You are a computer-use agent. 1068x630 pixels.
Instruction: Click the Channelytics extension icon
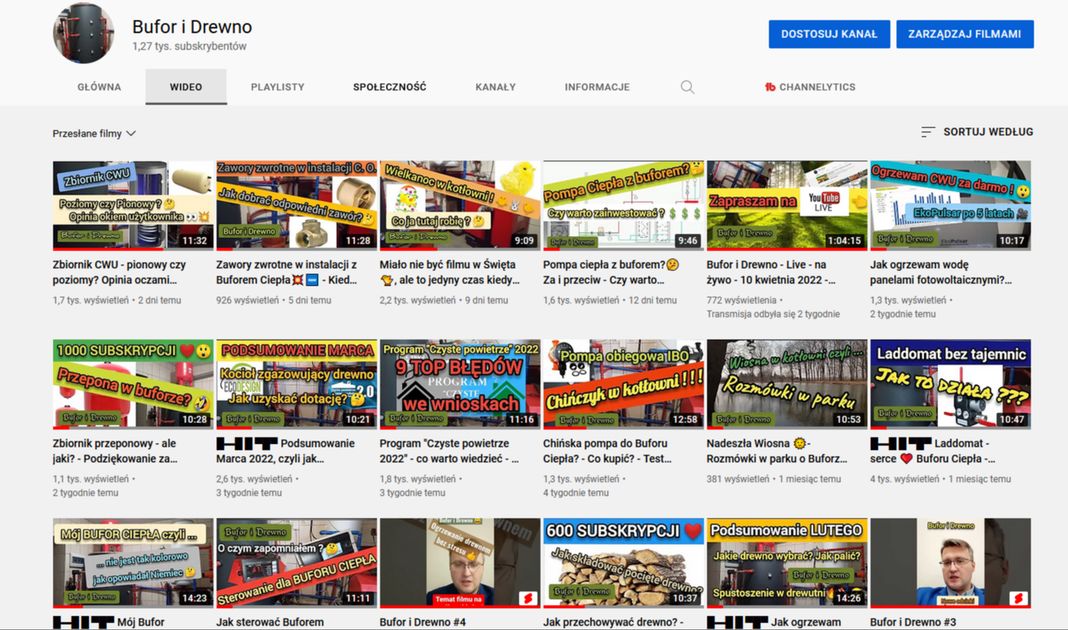770,87
